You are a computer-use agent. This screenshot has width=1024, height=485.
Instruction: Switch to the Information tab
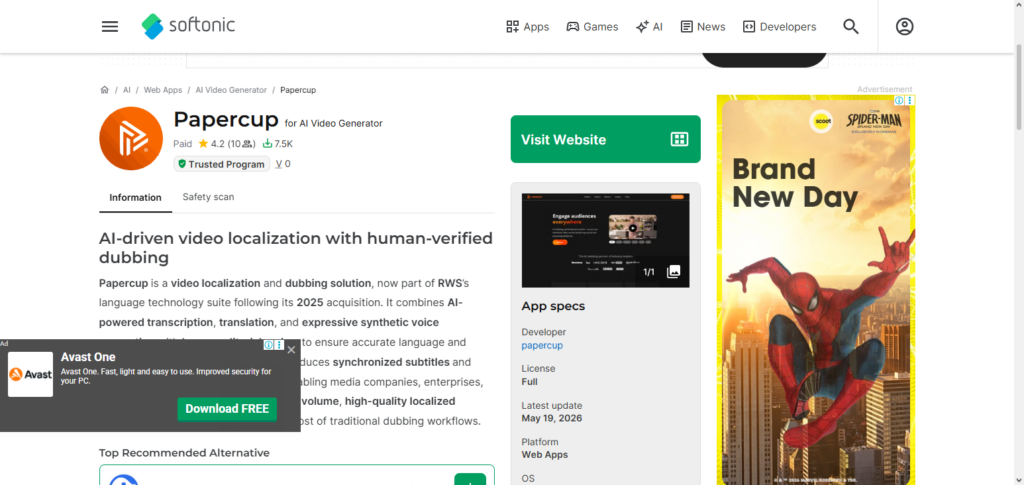[135, 198]
